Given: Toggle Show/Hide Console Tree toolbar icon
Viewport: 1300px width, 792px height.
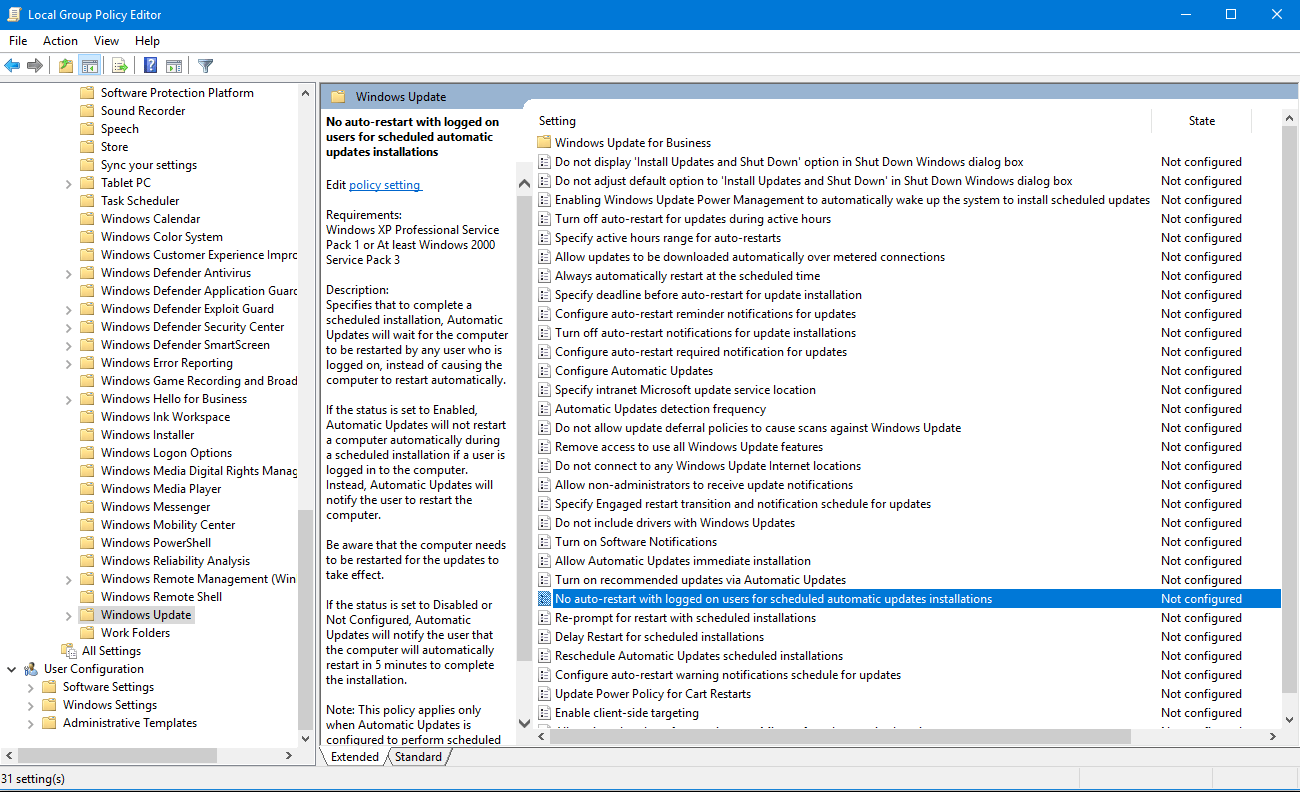Looking at the screenshot, I should [89, 66].
